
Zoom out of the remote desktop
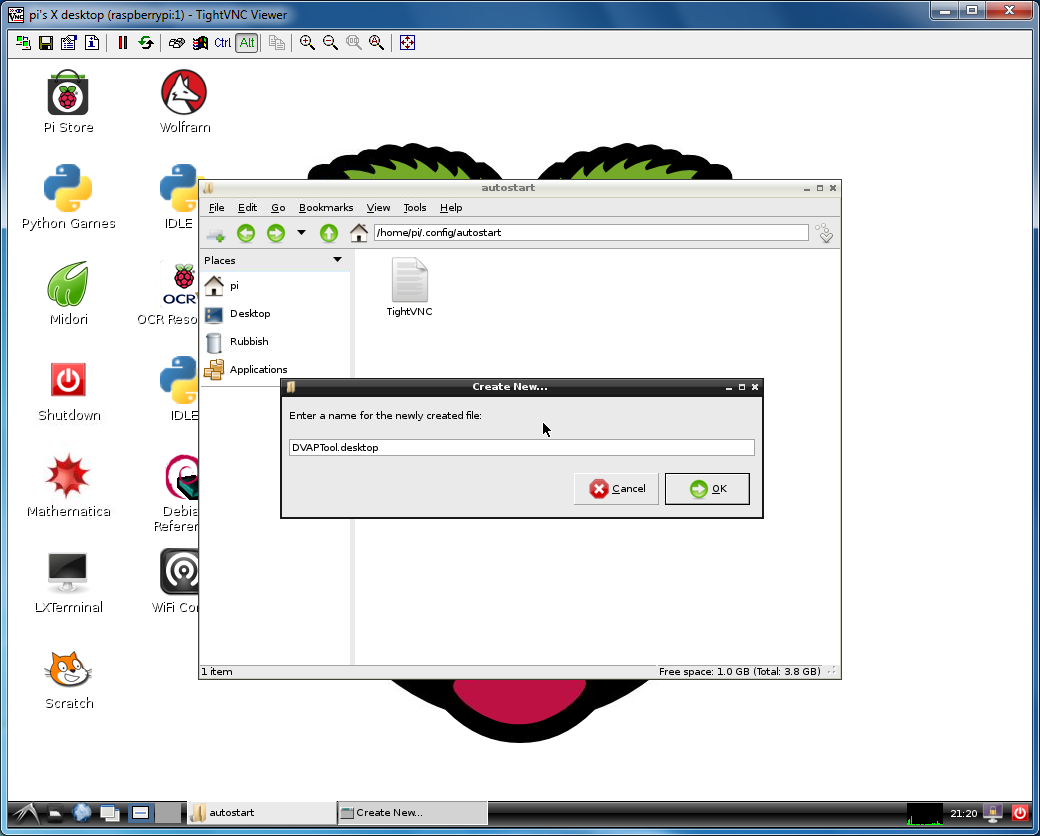click(x=330, y=43)
